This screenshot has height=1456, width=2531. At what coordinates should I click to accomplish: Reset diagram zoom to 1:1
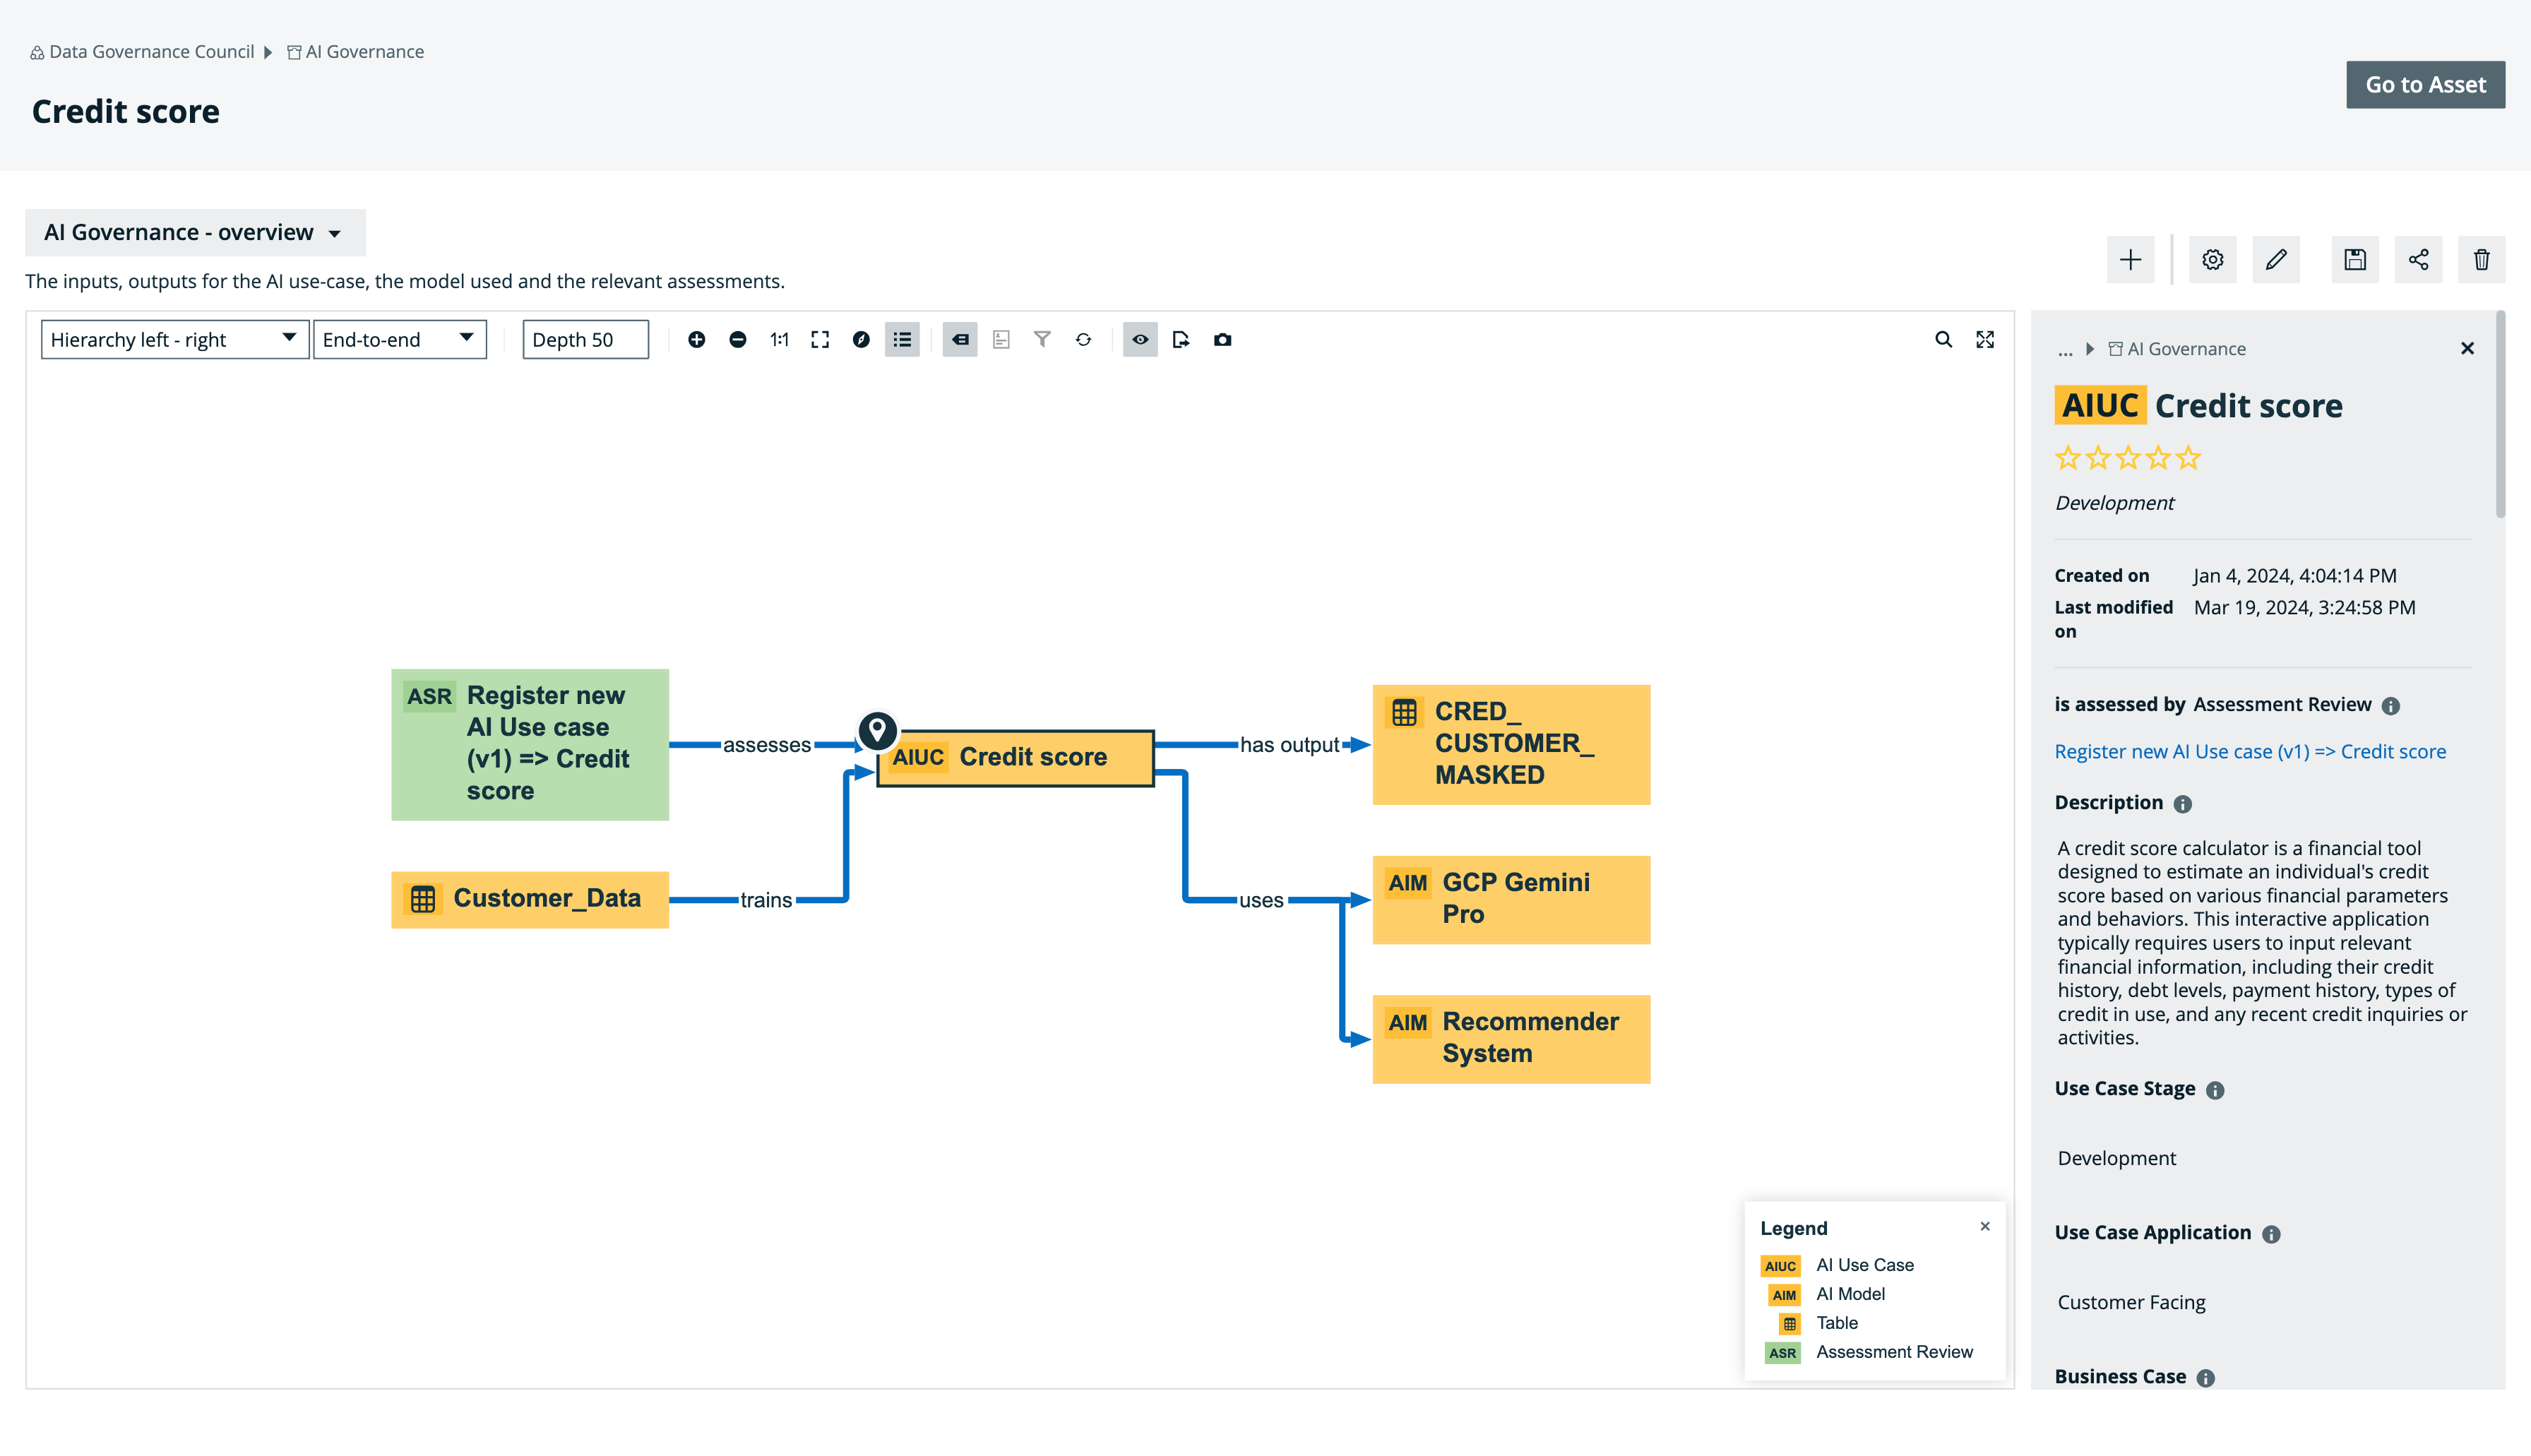pos(779,340)
